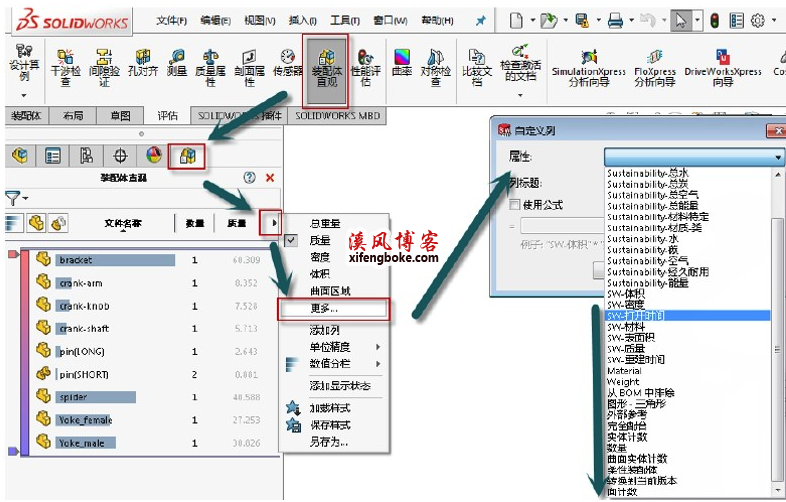Open the assembly visualization panel tab
Screen dimensions: 786x502
[x=187, y=156]
